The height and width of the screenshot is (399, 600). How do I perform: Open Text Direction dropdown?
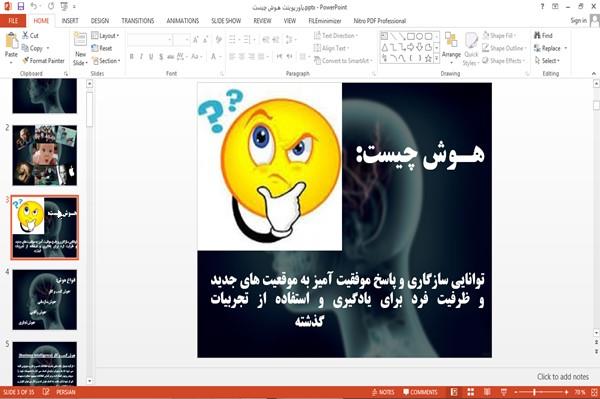click(x=336, y=36)
